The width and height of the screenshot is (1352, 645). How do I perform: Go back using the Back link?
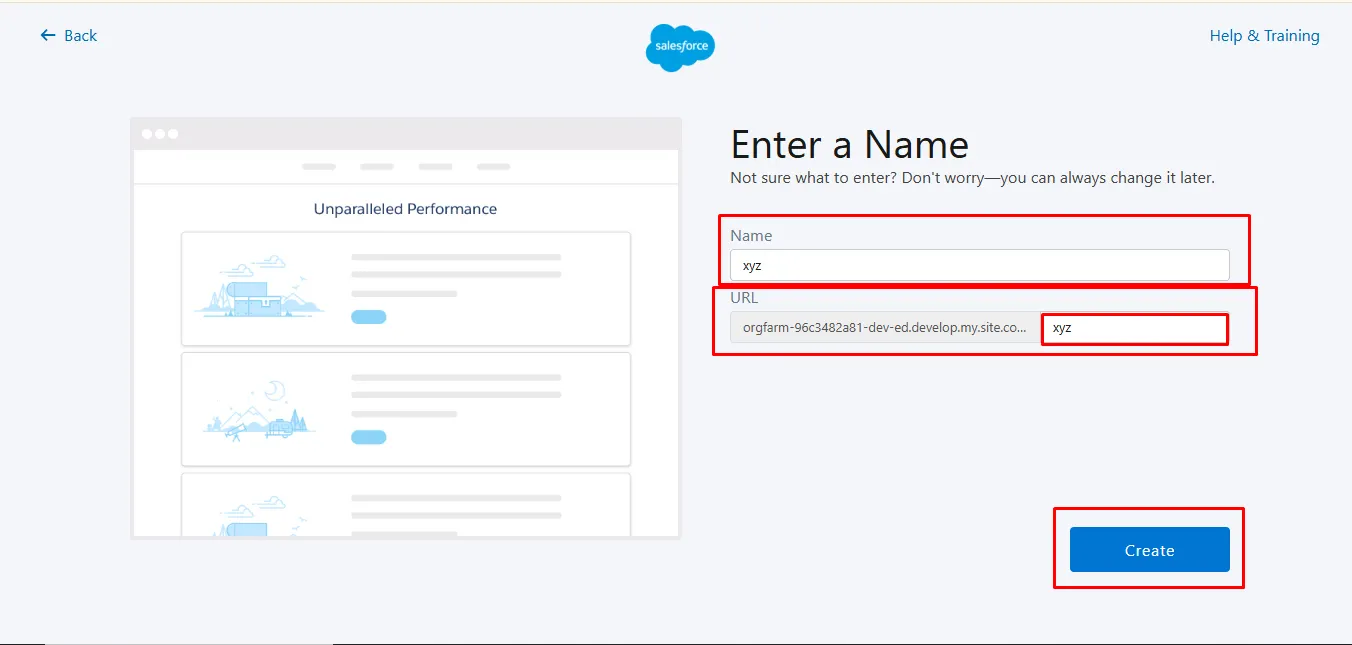68,35
